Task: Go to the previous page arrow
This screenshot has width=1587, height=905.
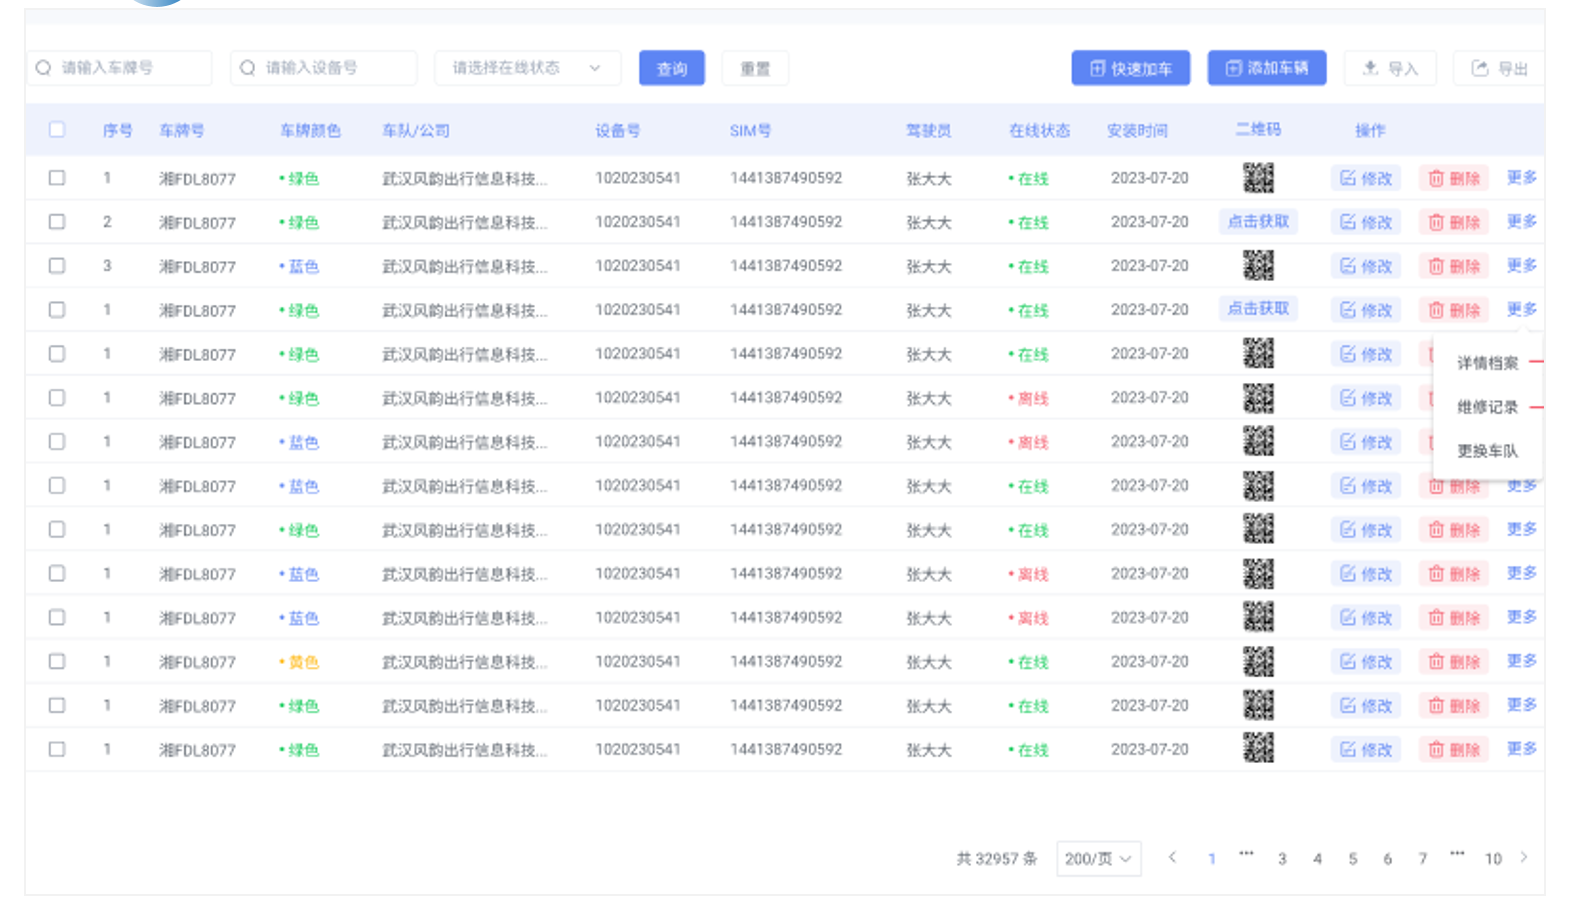Action: point(1172,858)
